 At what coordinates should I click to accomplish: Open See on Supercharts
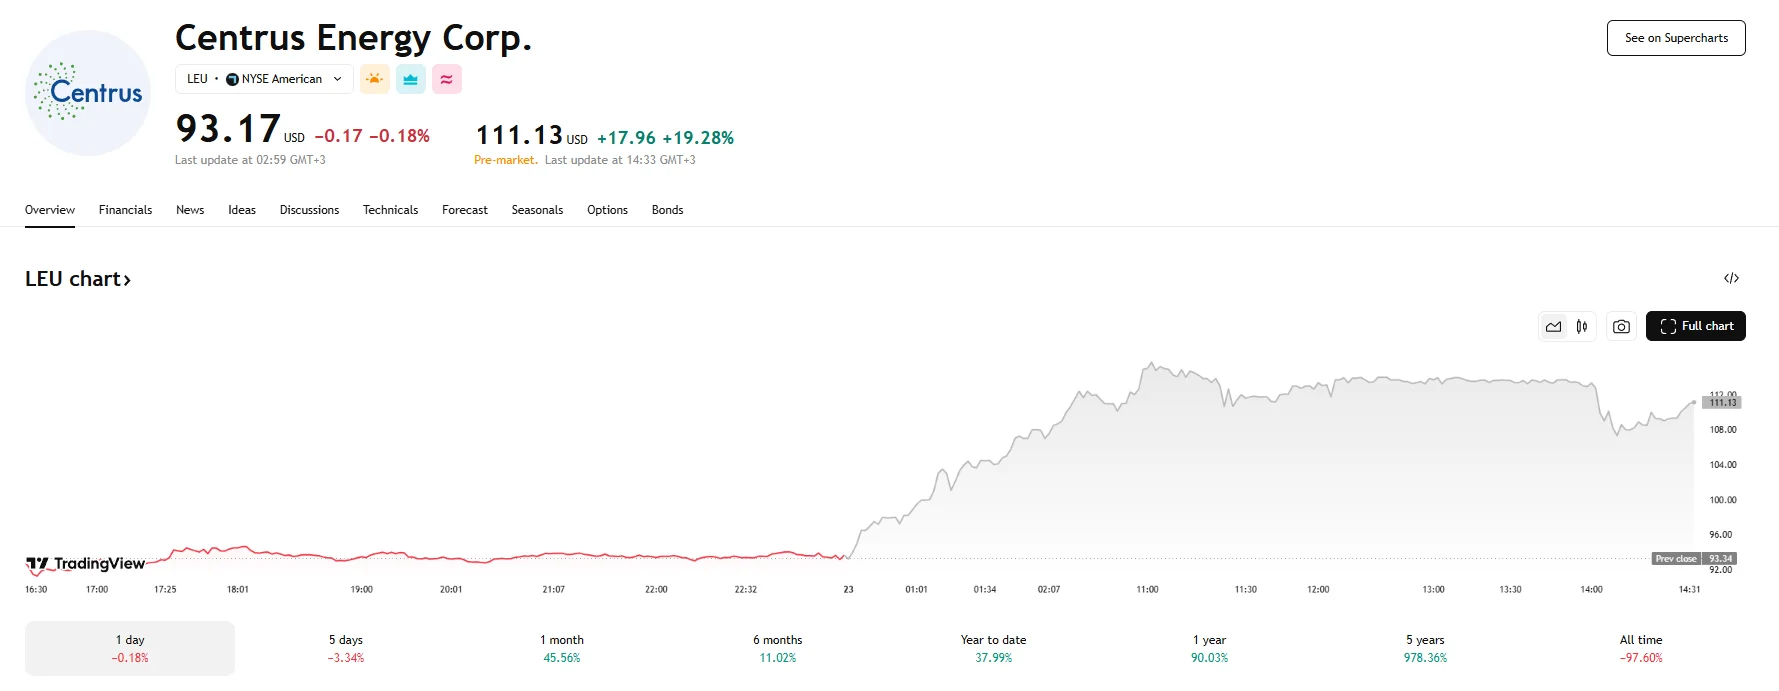coord(1676,38)
